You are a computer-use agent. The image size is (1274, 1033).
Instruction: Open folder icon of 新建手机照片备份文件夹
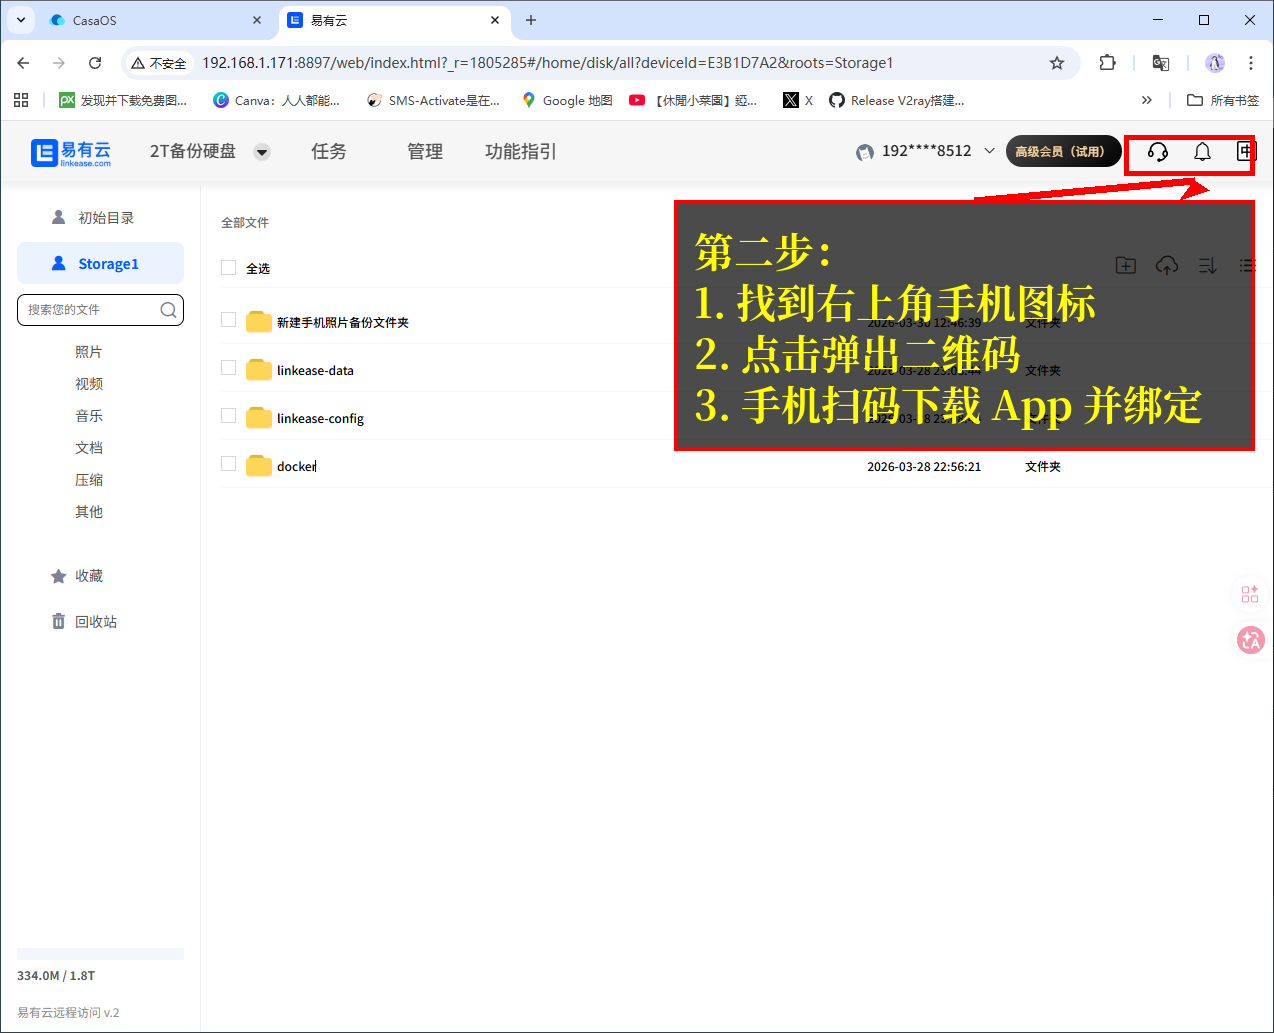pos(259,322)
